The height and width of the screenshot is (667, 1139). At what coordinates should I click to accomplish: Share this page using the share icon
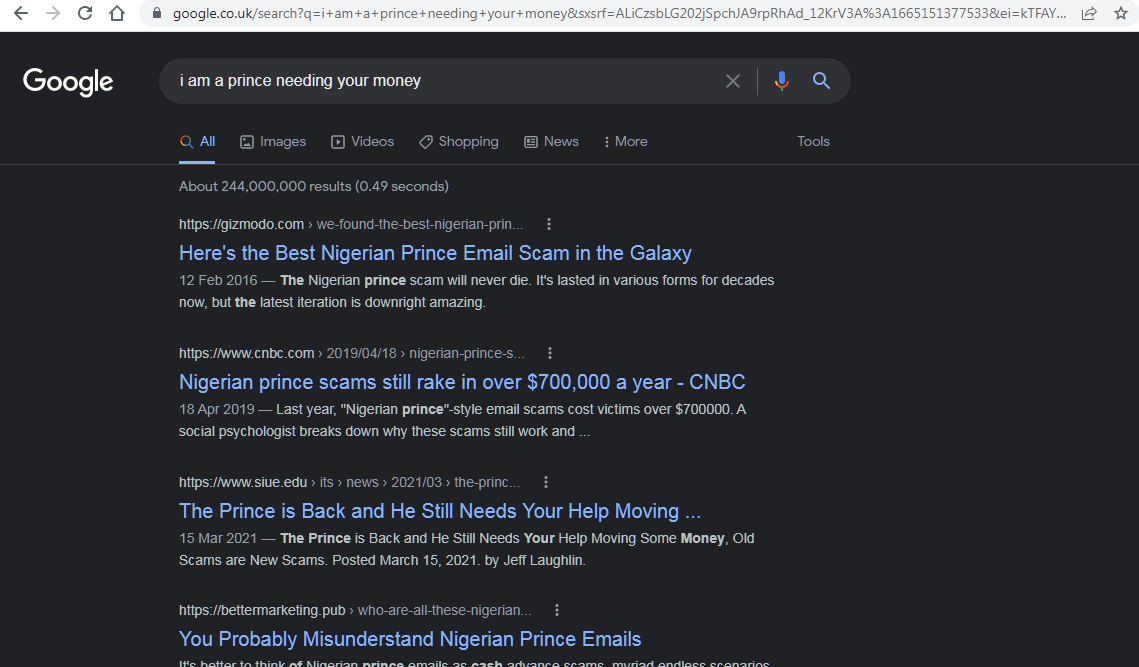(x=1089, y=13)
